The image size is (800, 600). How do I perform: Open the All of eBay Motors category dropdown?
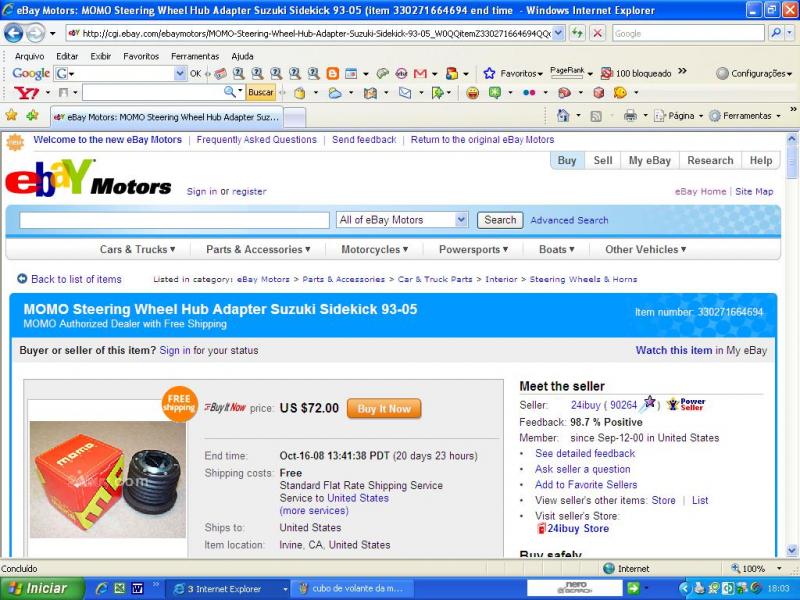click(461, 220)
